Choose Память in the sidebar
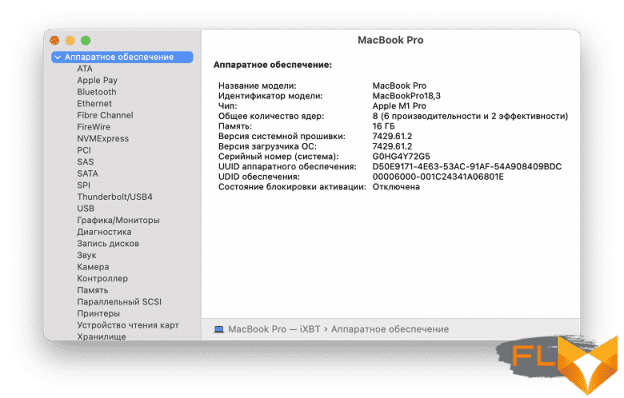The image size is (624, 398). [x=92, y=290]
